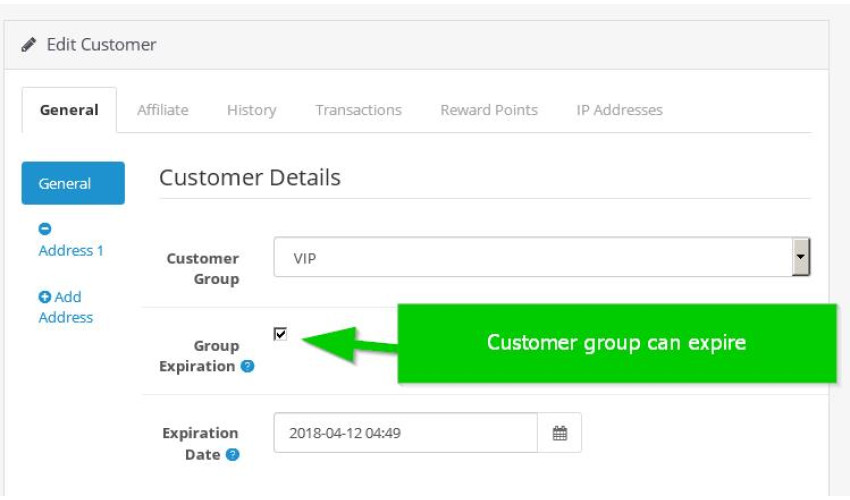Open the Group Expiration help tooltip icon
850x500 pixels.
point(247,366)
